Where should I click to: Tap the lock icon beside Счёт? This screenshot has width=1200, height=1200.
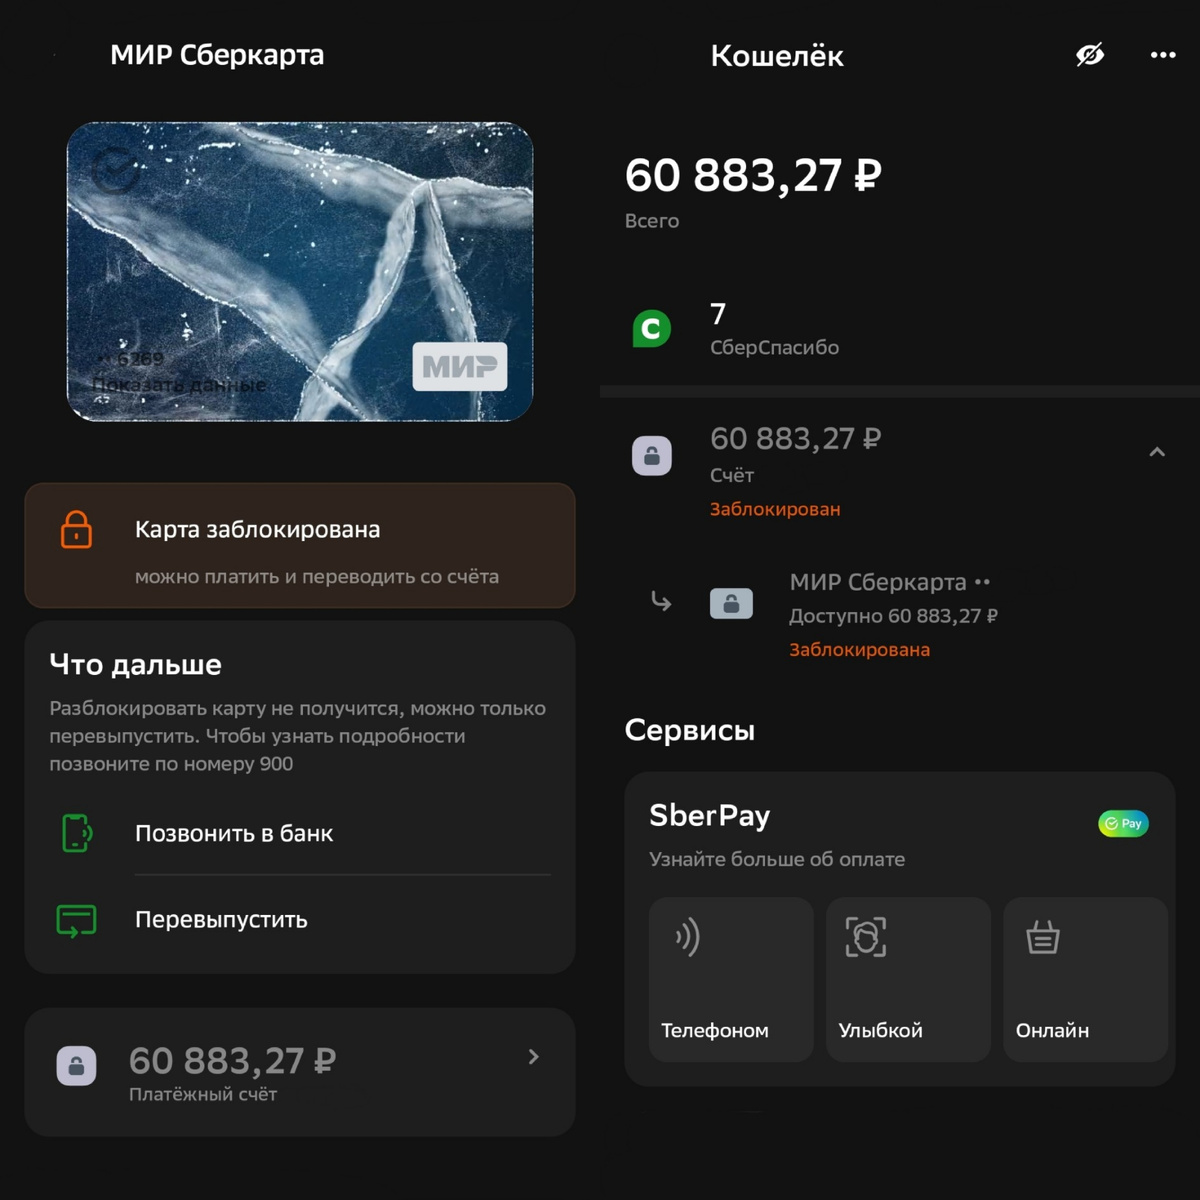652,456
